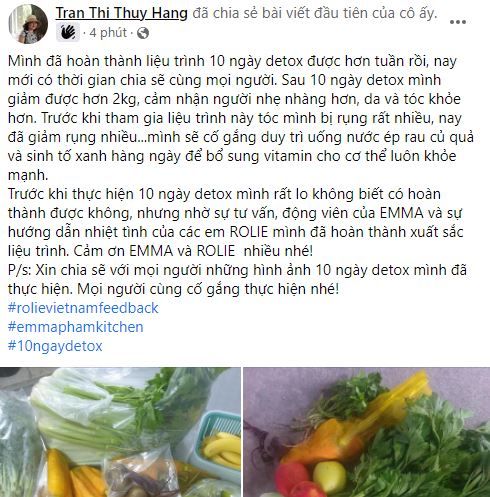Open Tran Thi Thuy Hang profile link
Viewport: 490px width, 497px height.
tap(122, 13)
